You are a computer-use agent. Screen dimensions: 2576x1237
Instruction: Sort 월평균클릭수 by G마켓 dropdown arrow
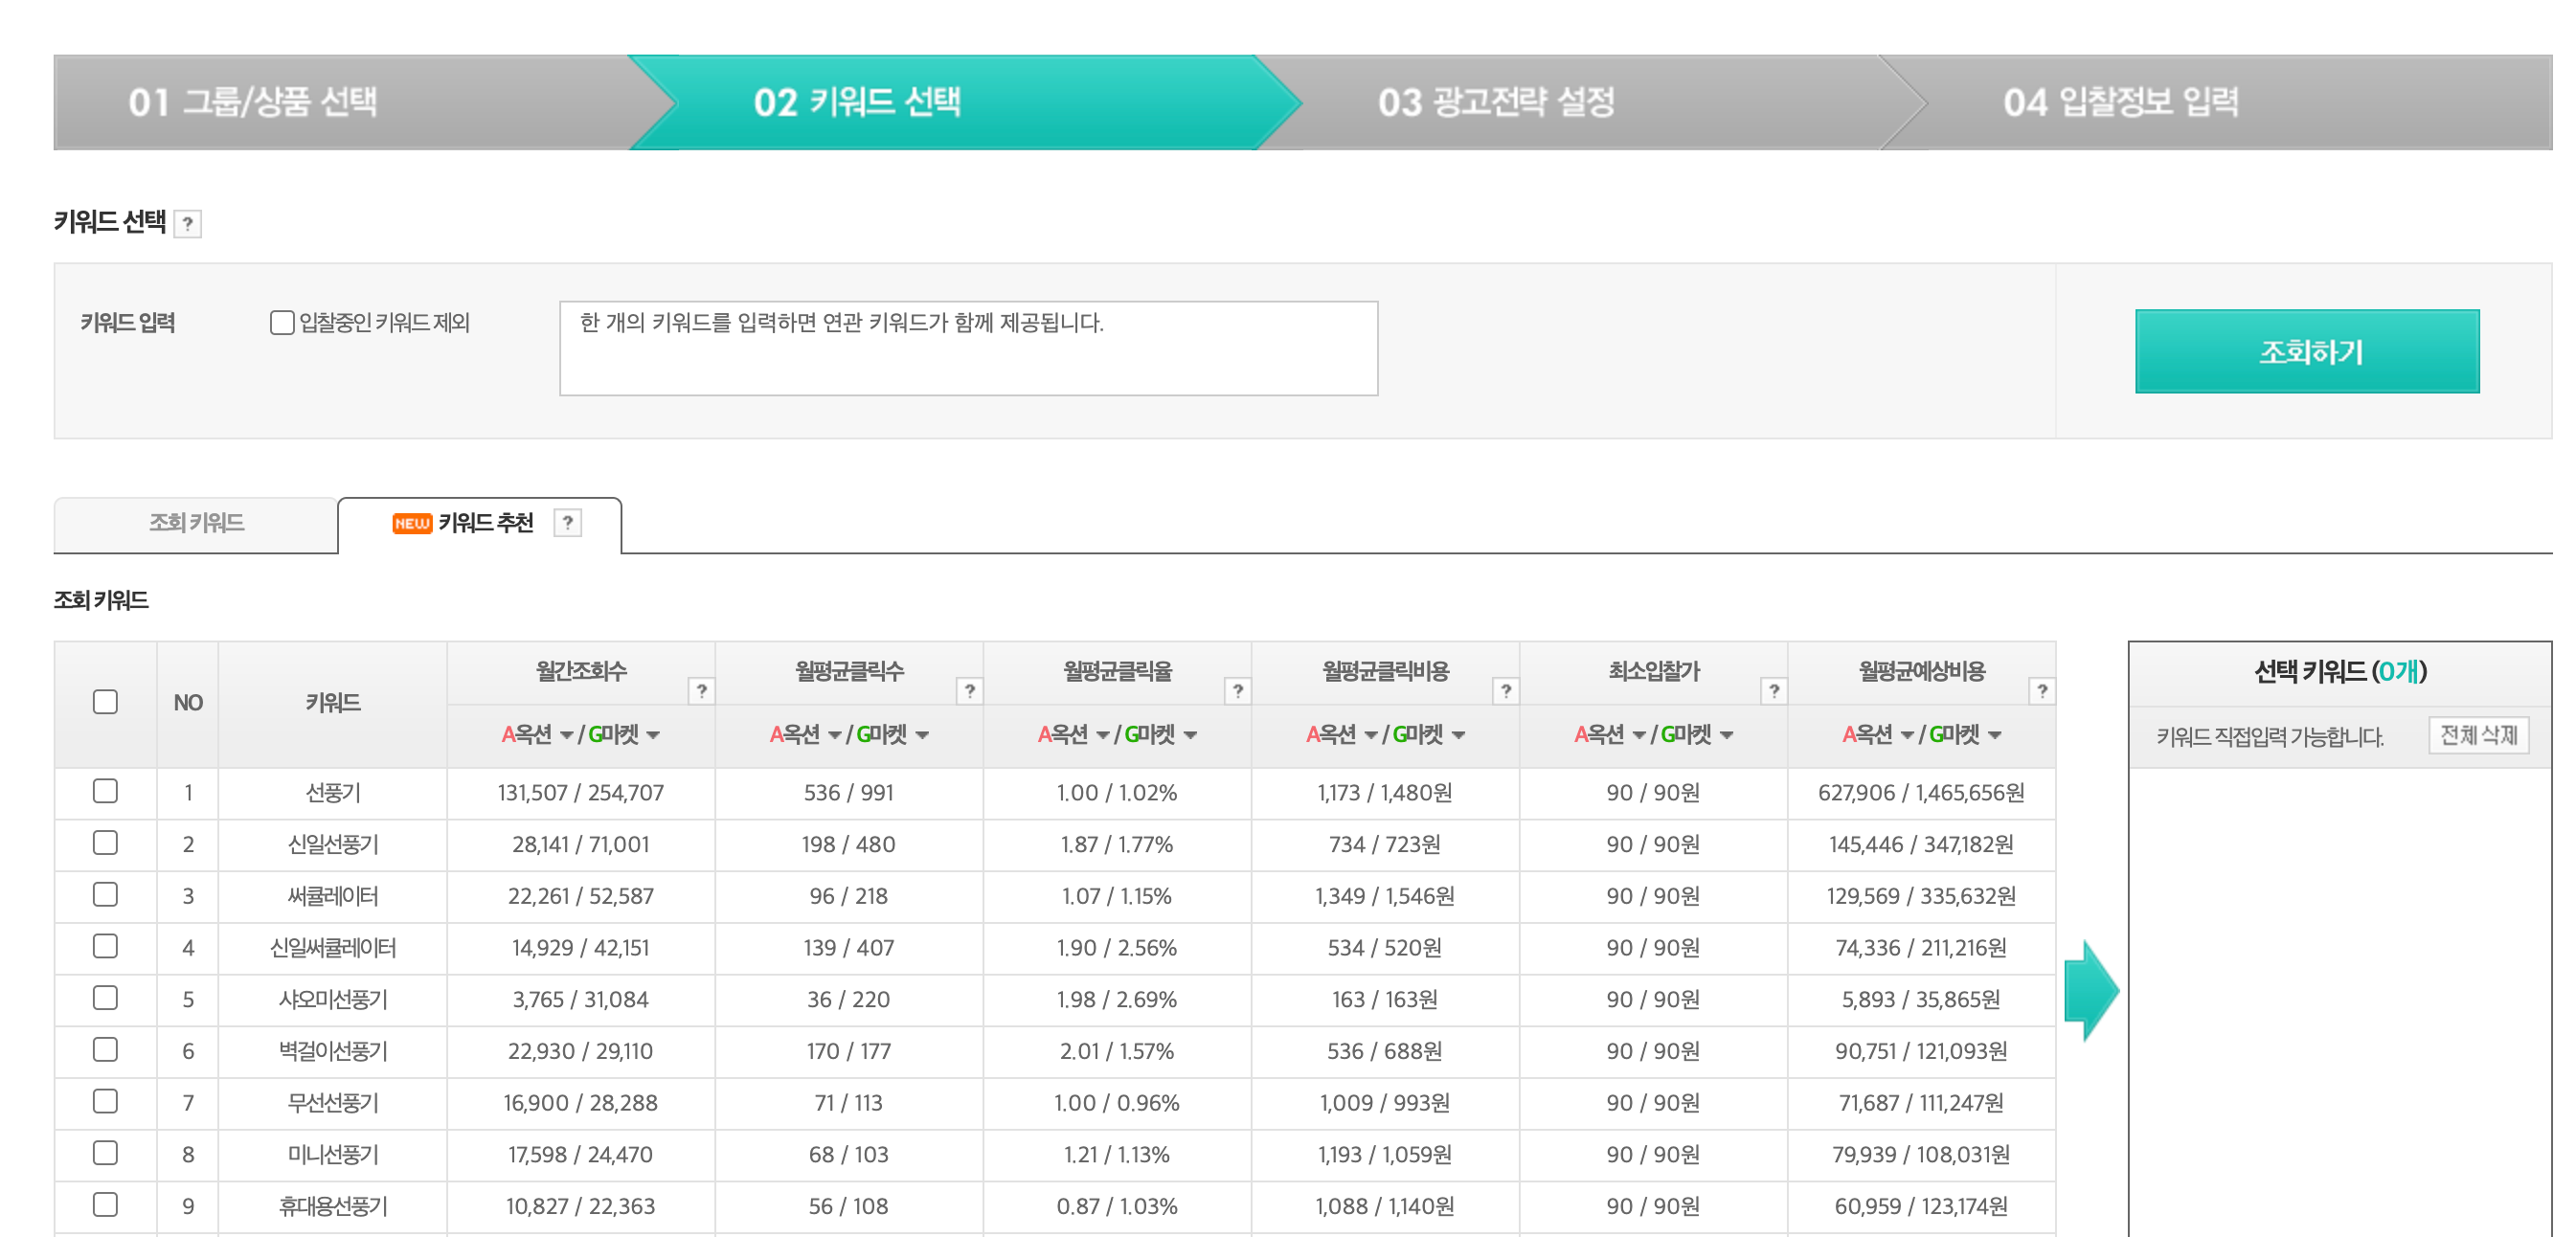pyautogui.click(x=922, y=736)
